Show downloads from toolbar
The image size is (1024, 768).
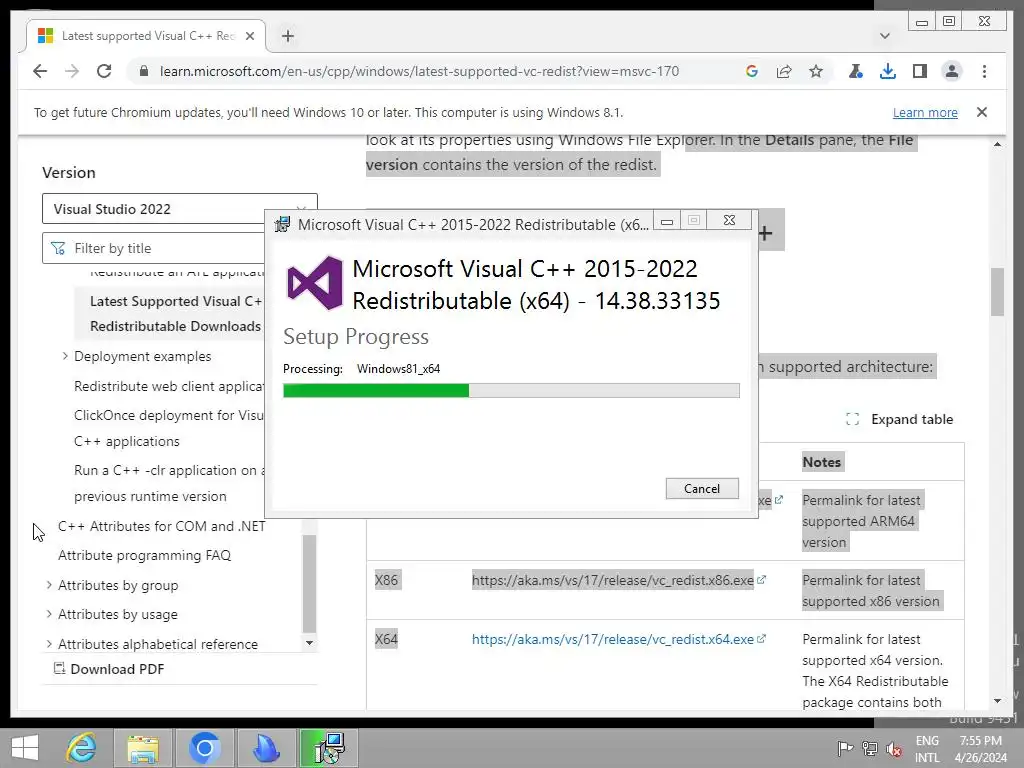click(888, 71)
